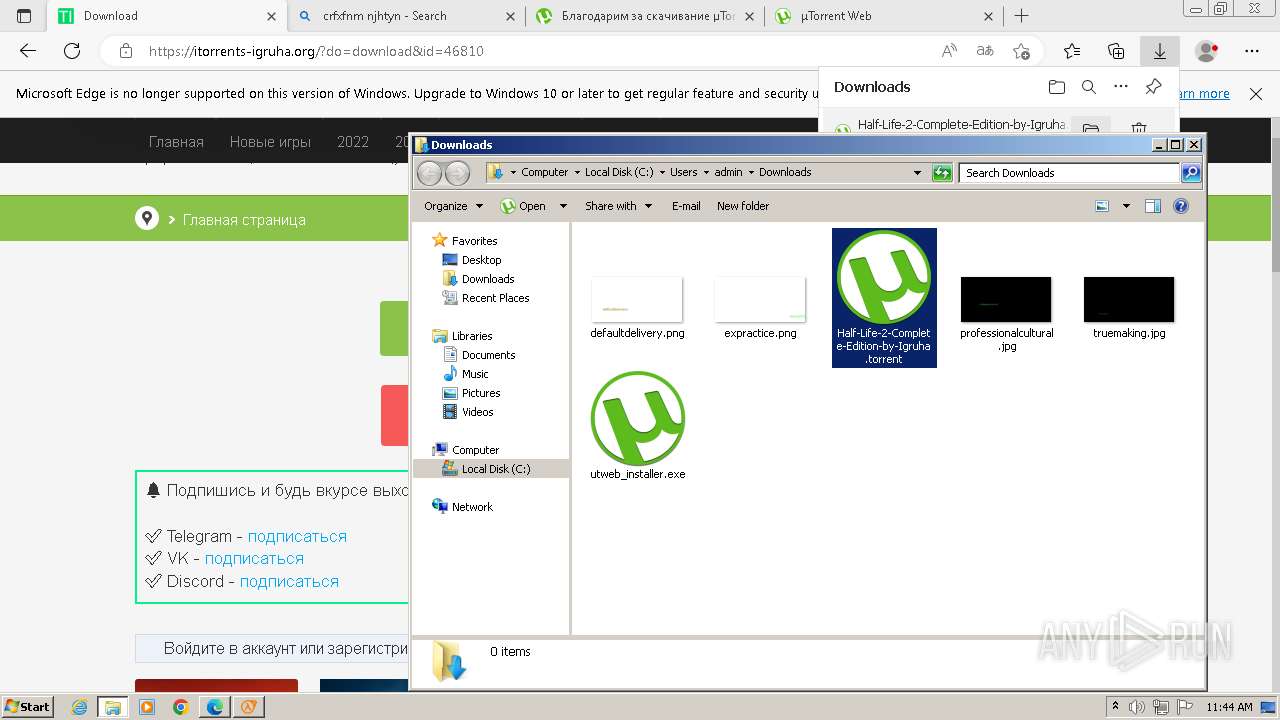Viewport: 1280px width, 720px height.
Task: Click Explorer search magnifier button
Action: (x=1190, y=172)
